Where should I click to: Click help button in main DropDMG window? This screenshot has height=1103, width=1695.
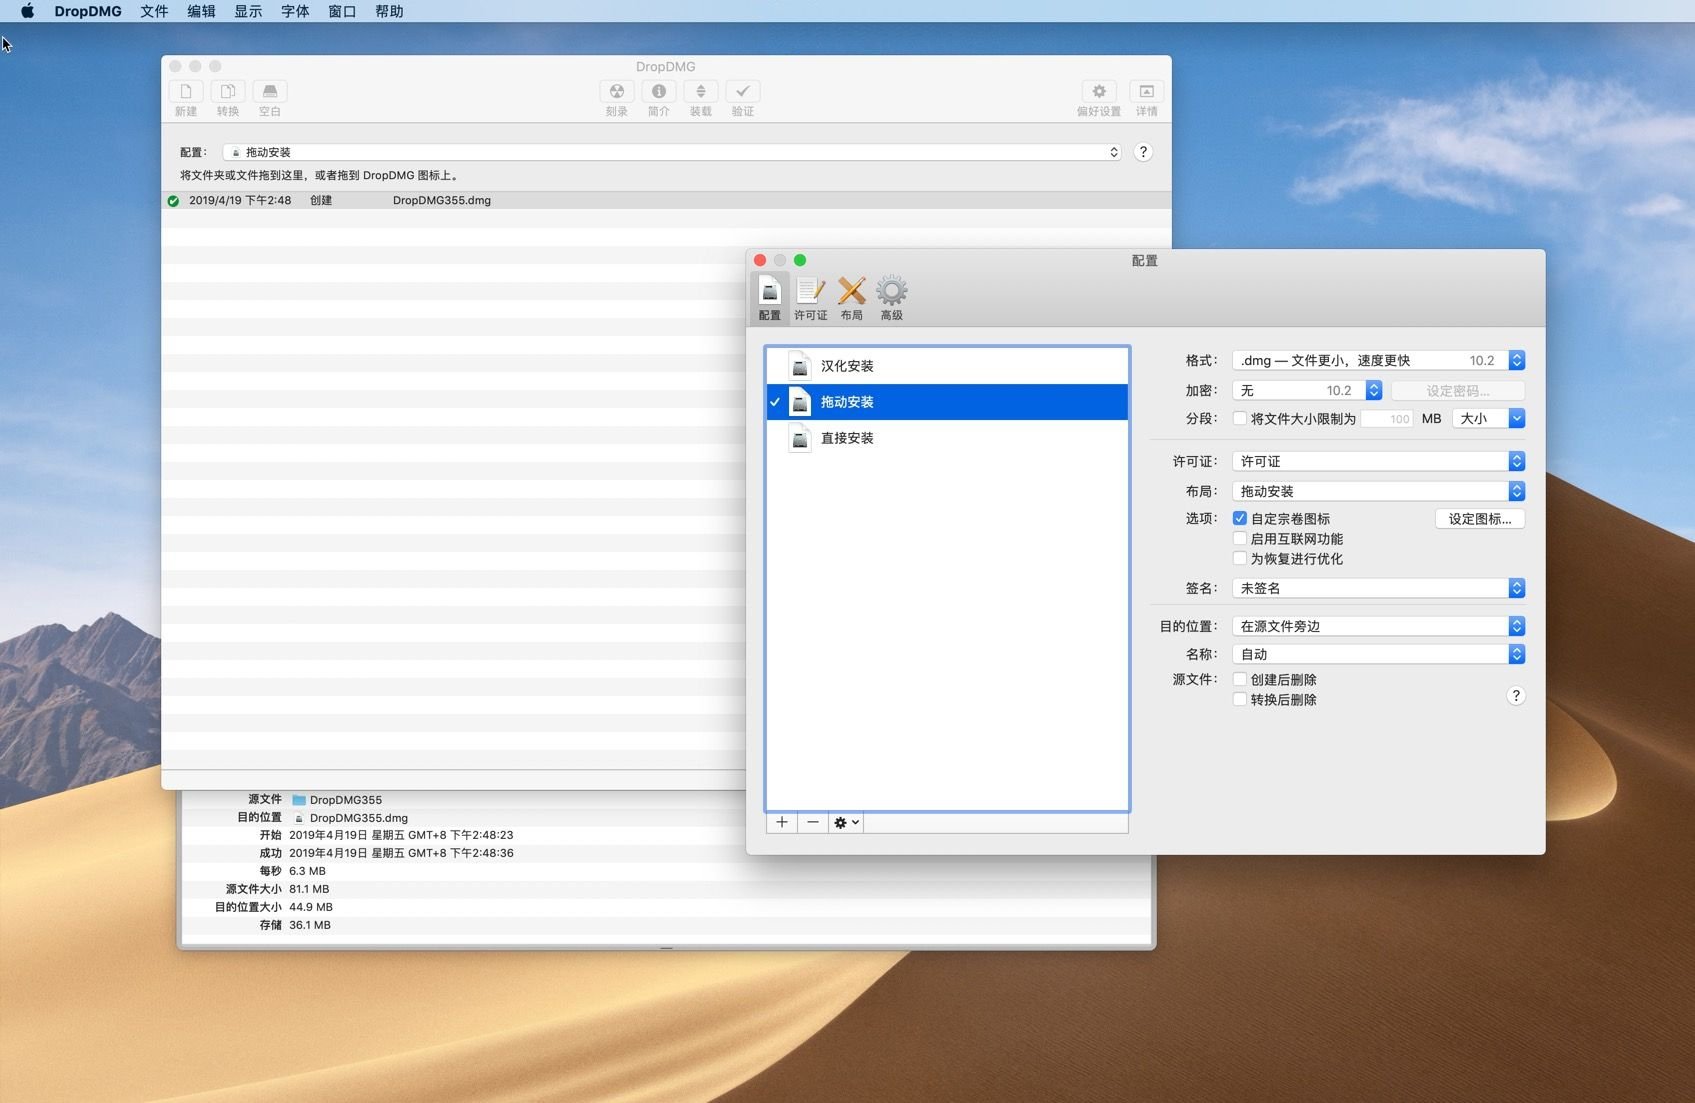tap(1143, 152)
